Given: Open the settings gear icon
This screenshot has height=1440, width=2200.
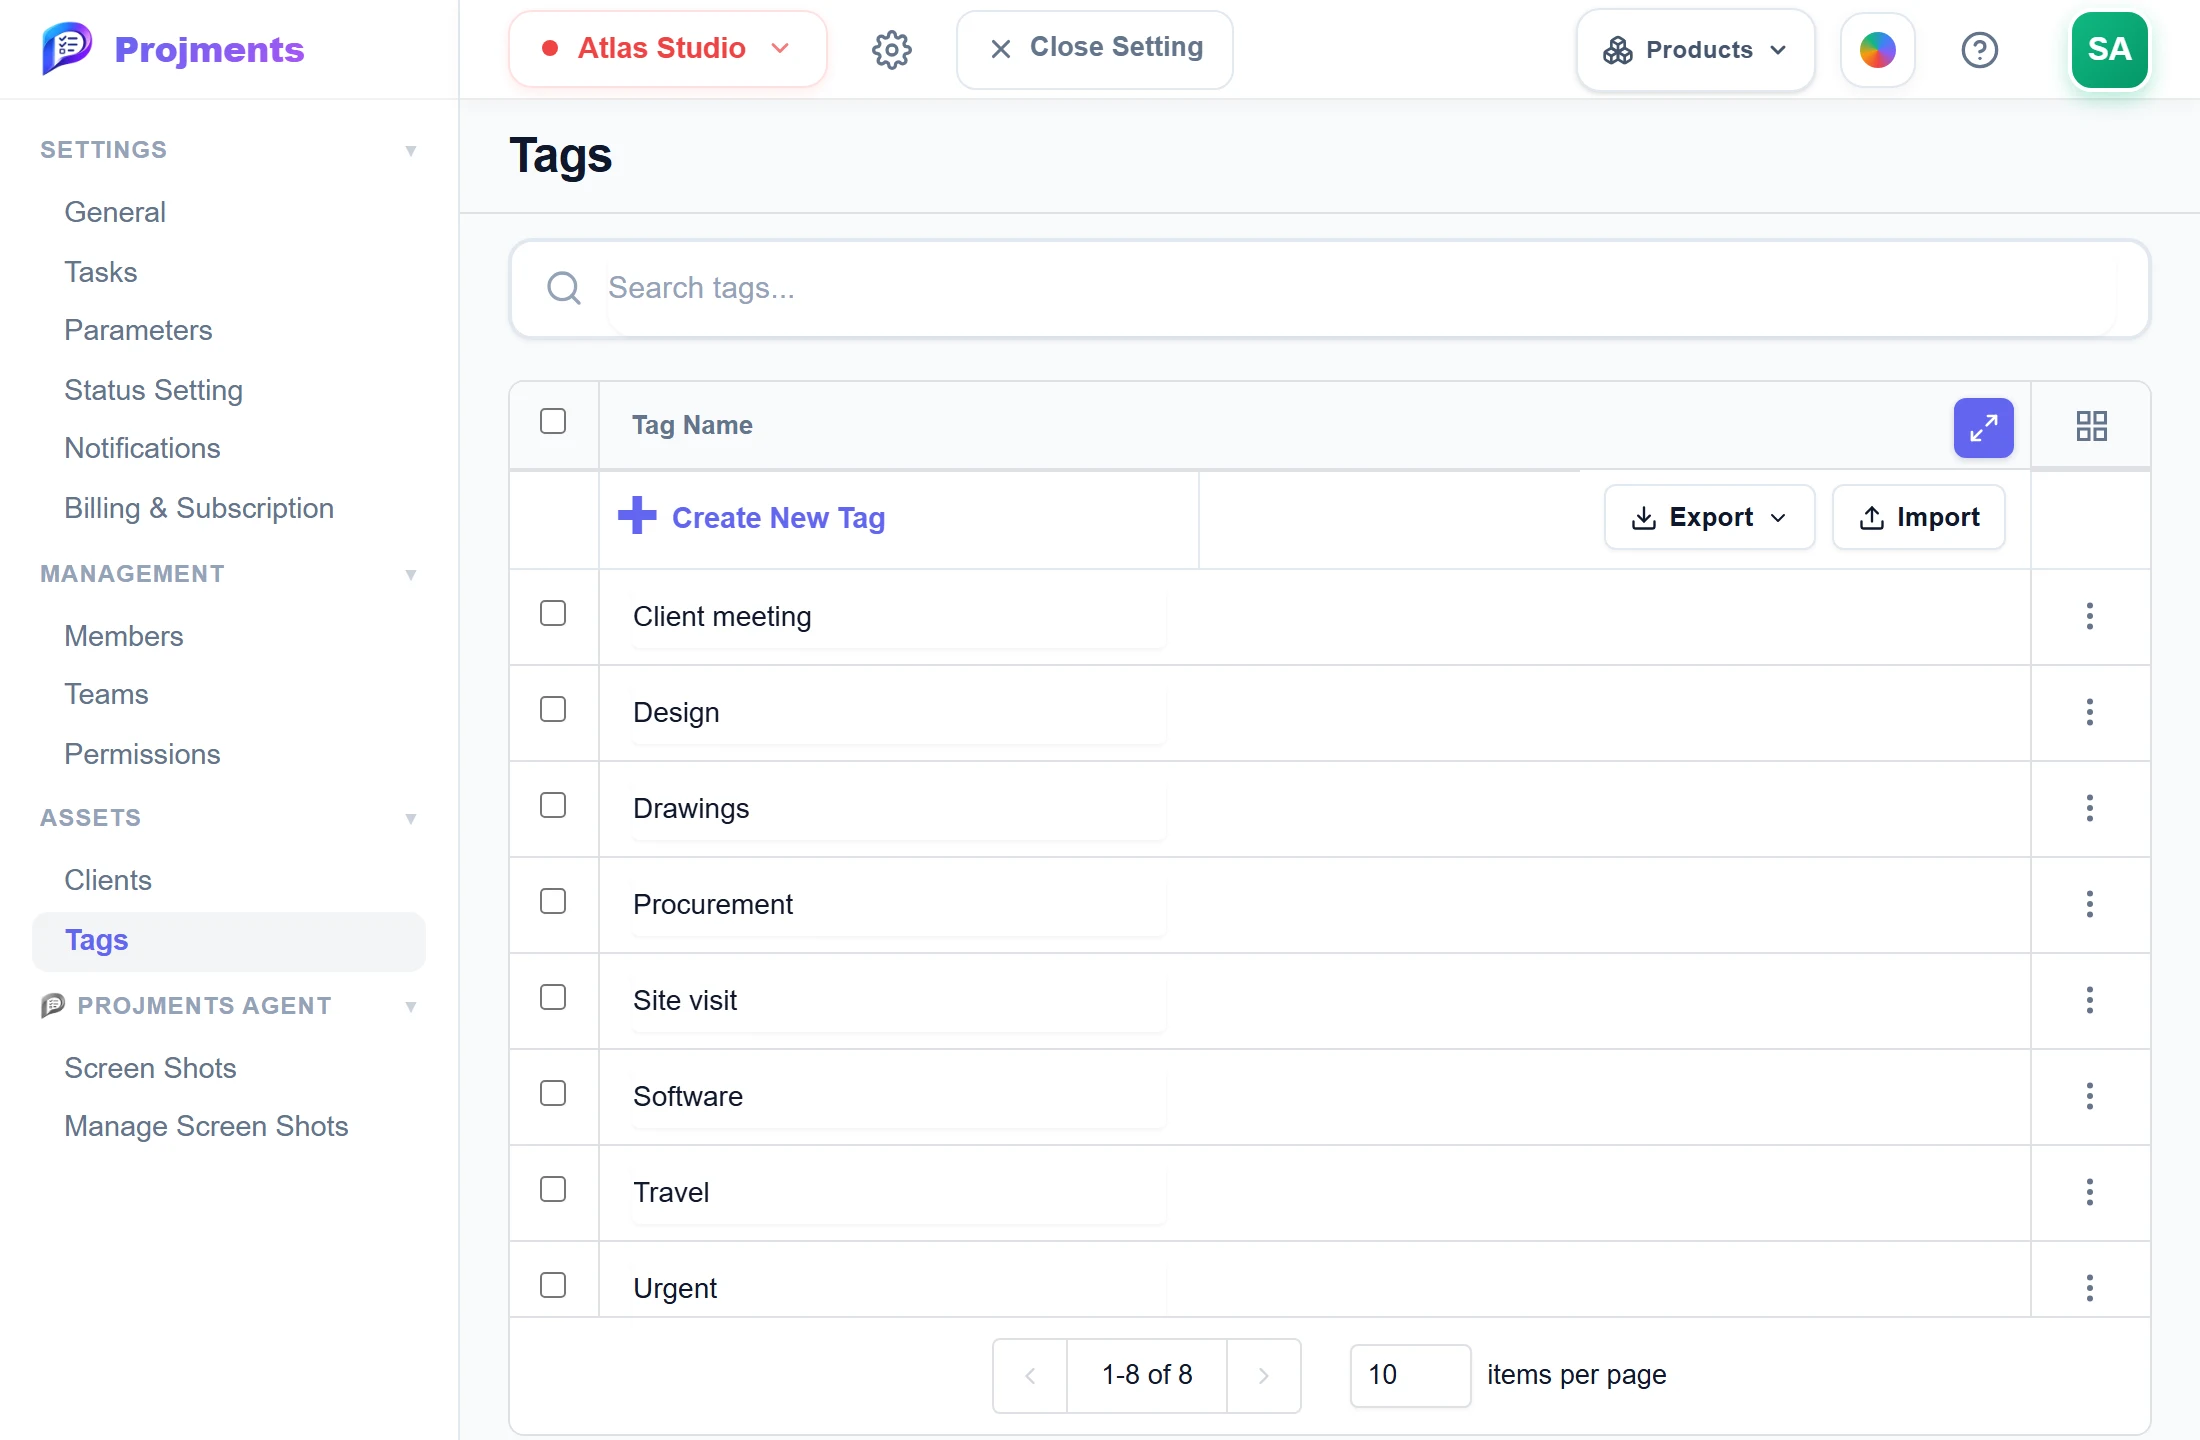Looking at the screenshot, I should 891,49.
